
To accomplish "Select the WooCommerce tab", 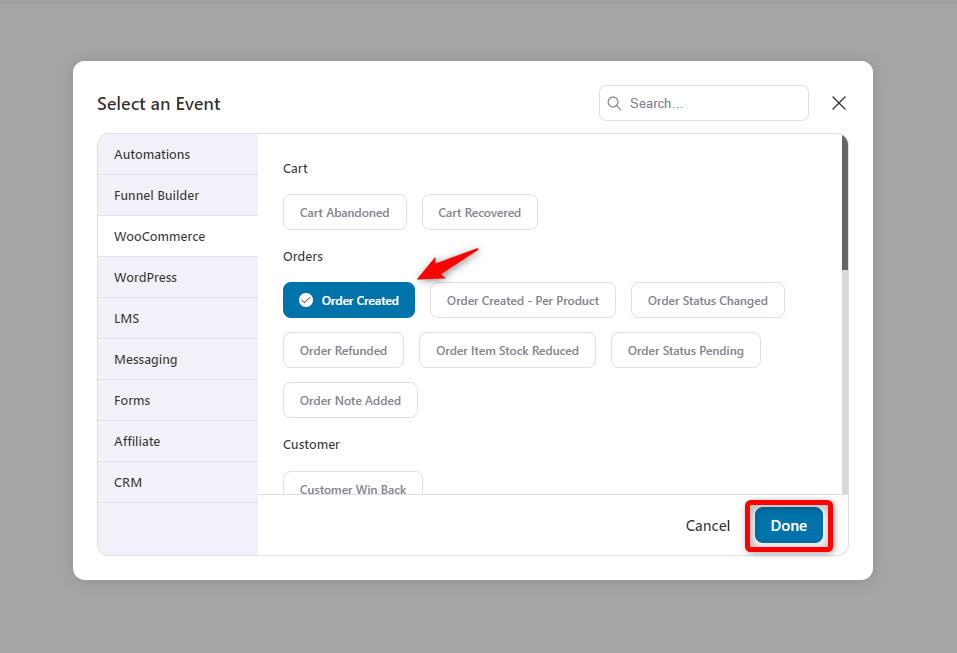I will [x=178, y=236].
